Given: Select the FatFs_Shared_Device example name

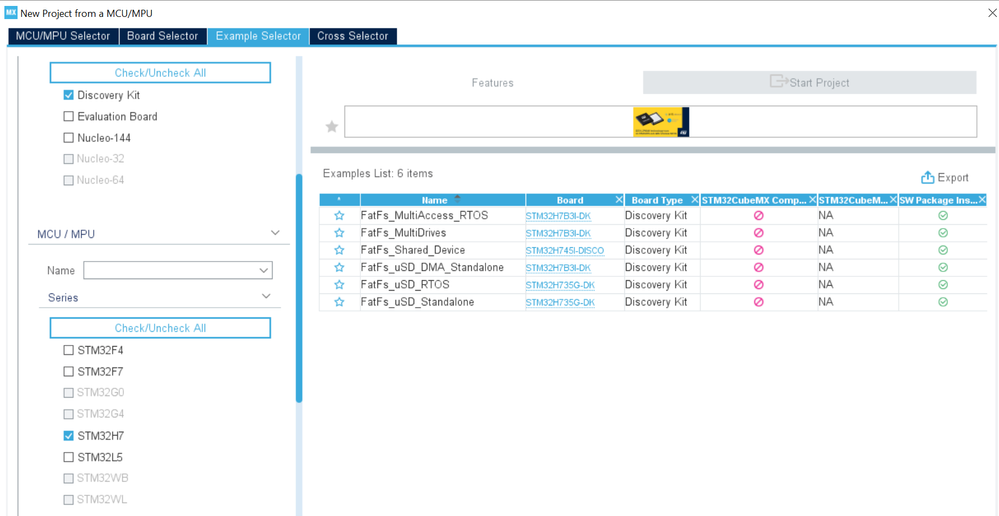Looking at the screenshot, I should tap(413, 250).
